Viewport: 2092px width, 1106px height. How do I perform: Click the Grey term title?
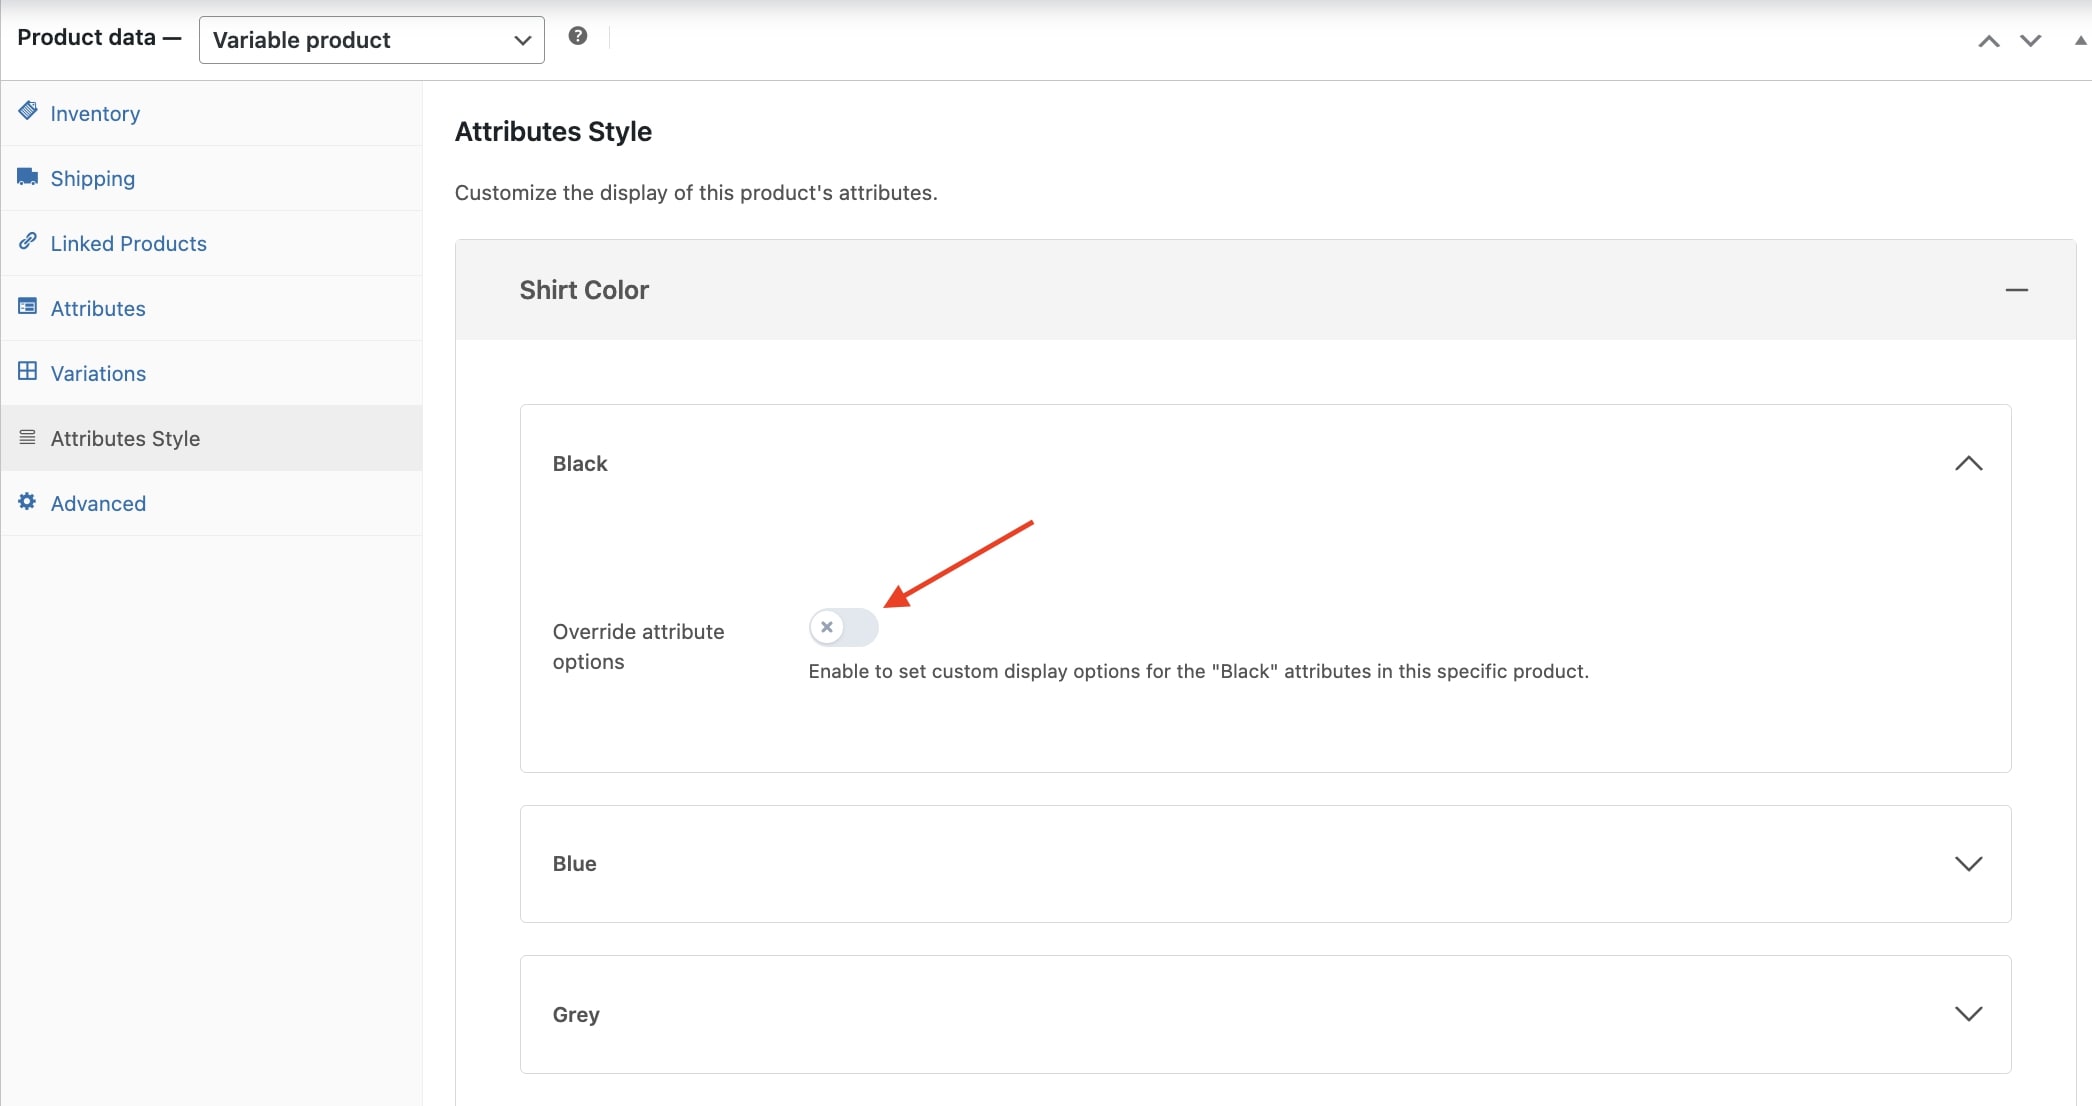[x=576, y=1015]
